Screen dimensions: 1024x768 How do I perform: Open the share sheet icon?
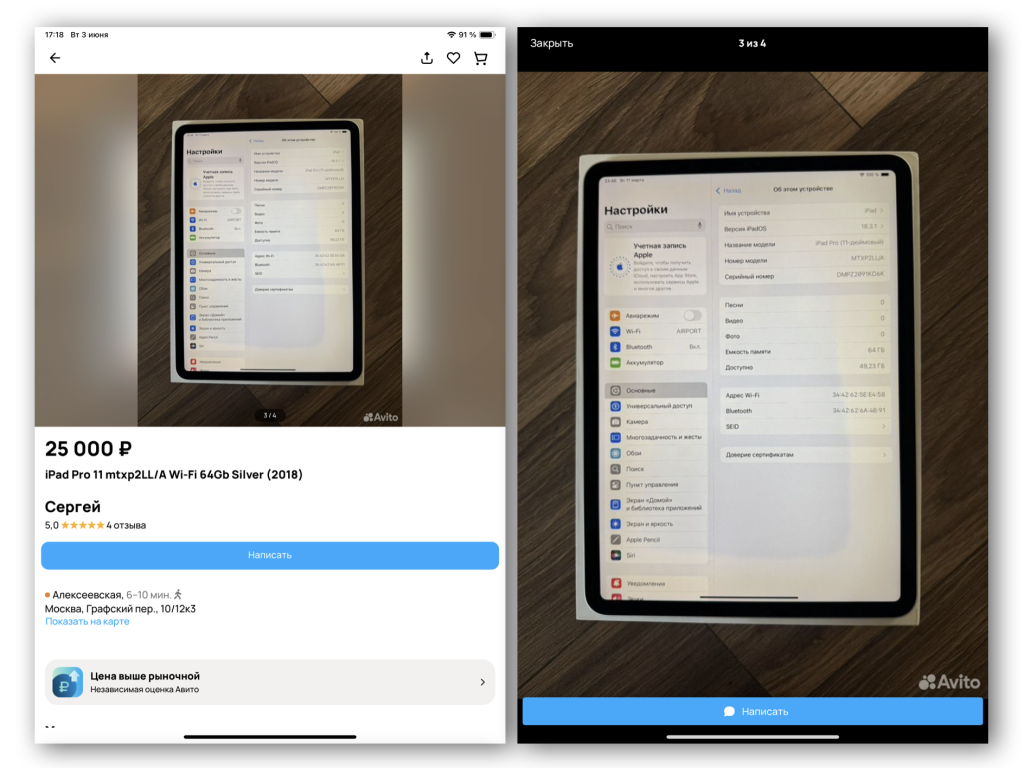(x=426, y=58)
